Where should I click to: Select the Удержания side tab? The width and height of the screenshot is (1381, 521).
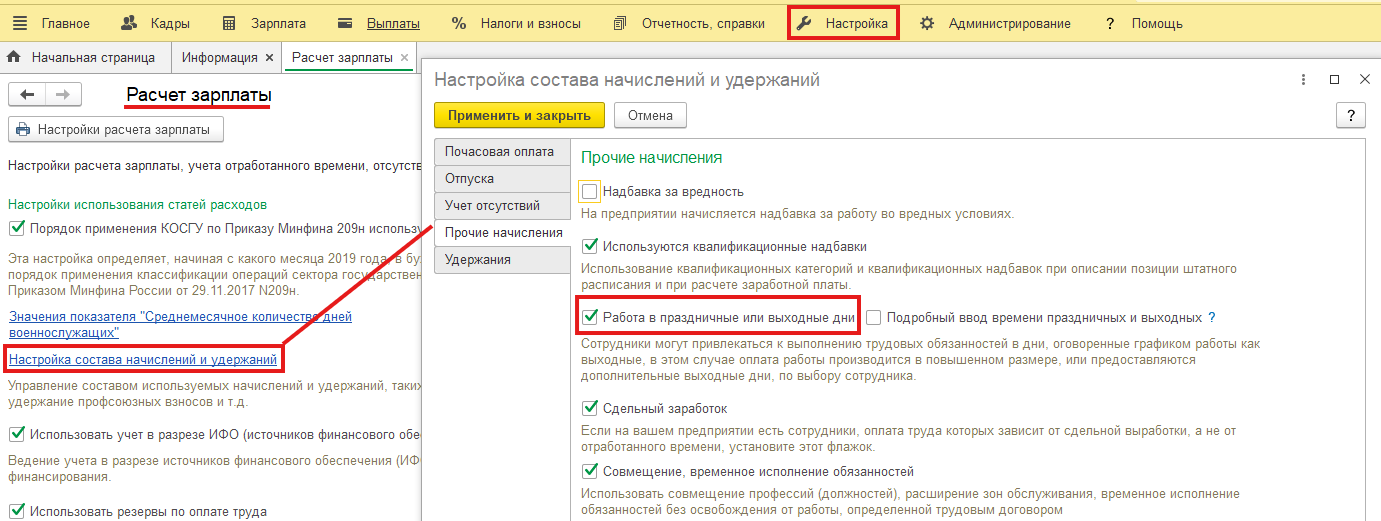[502, 260]
